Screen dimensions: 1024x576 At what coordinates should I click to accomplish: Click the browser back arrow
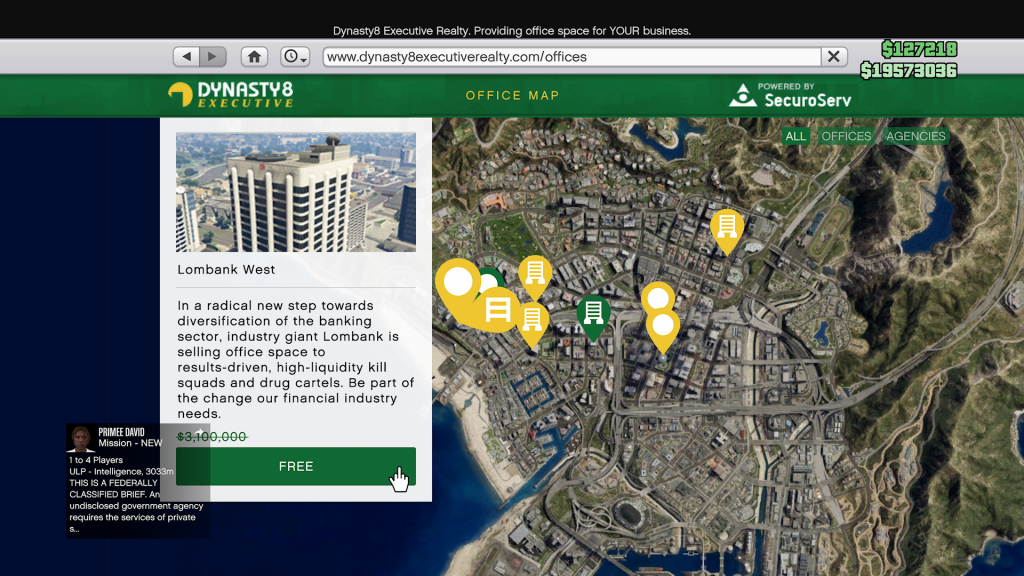pyautogui.click(x=186, y=57)
